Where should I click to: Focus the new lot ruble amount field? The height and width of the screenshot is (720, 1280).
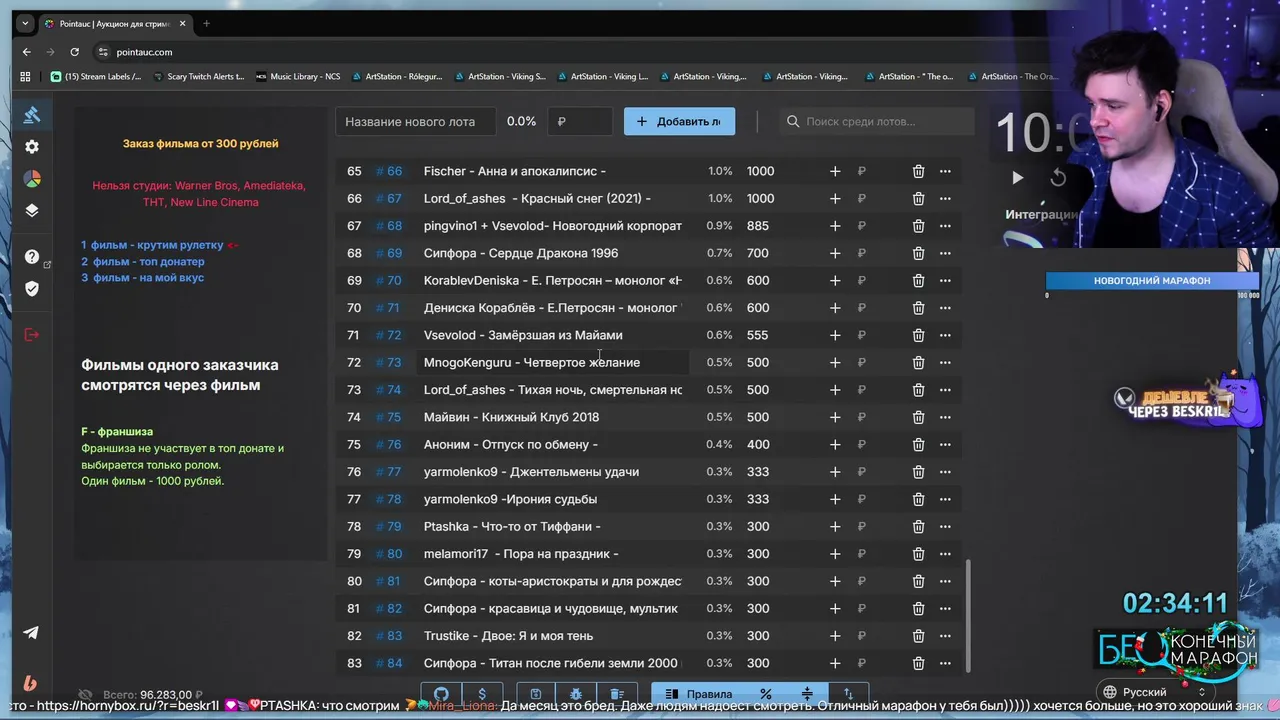point(580,121)
